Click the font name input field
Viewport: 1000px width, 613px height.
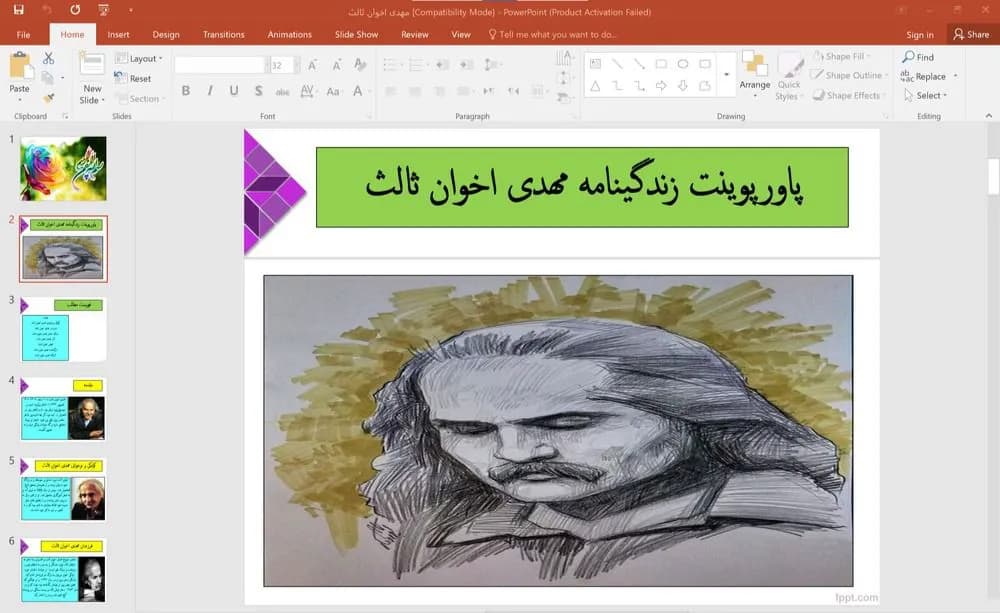[219, 65]
